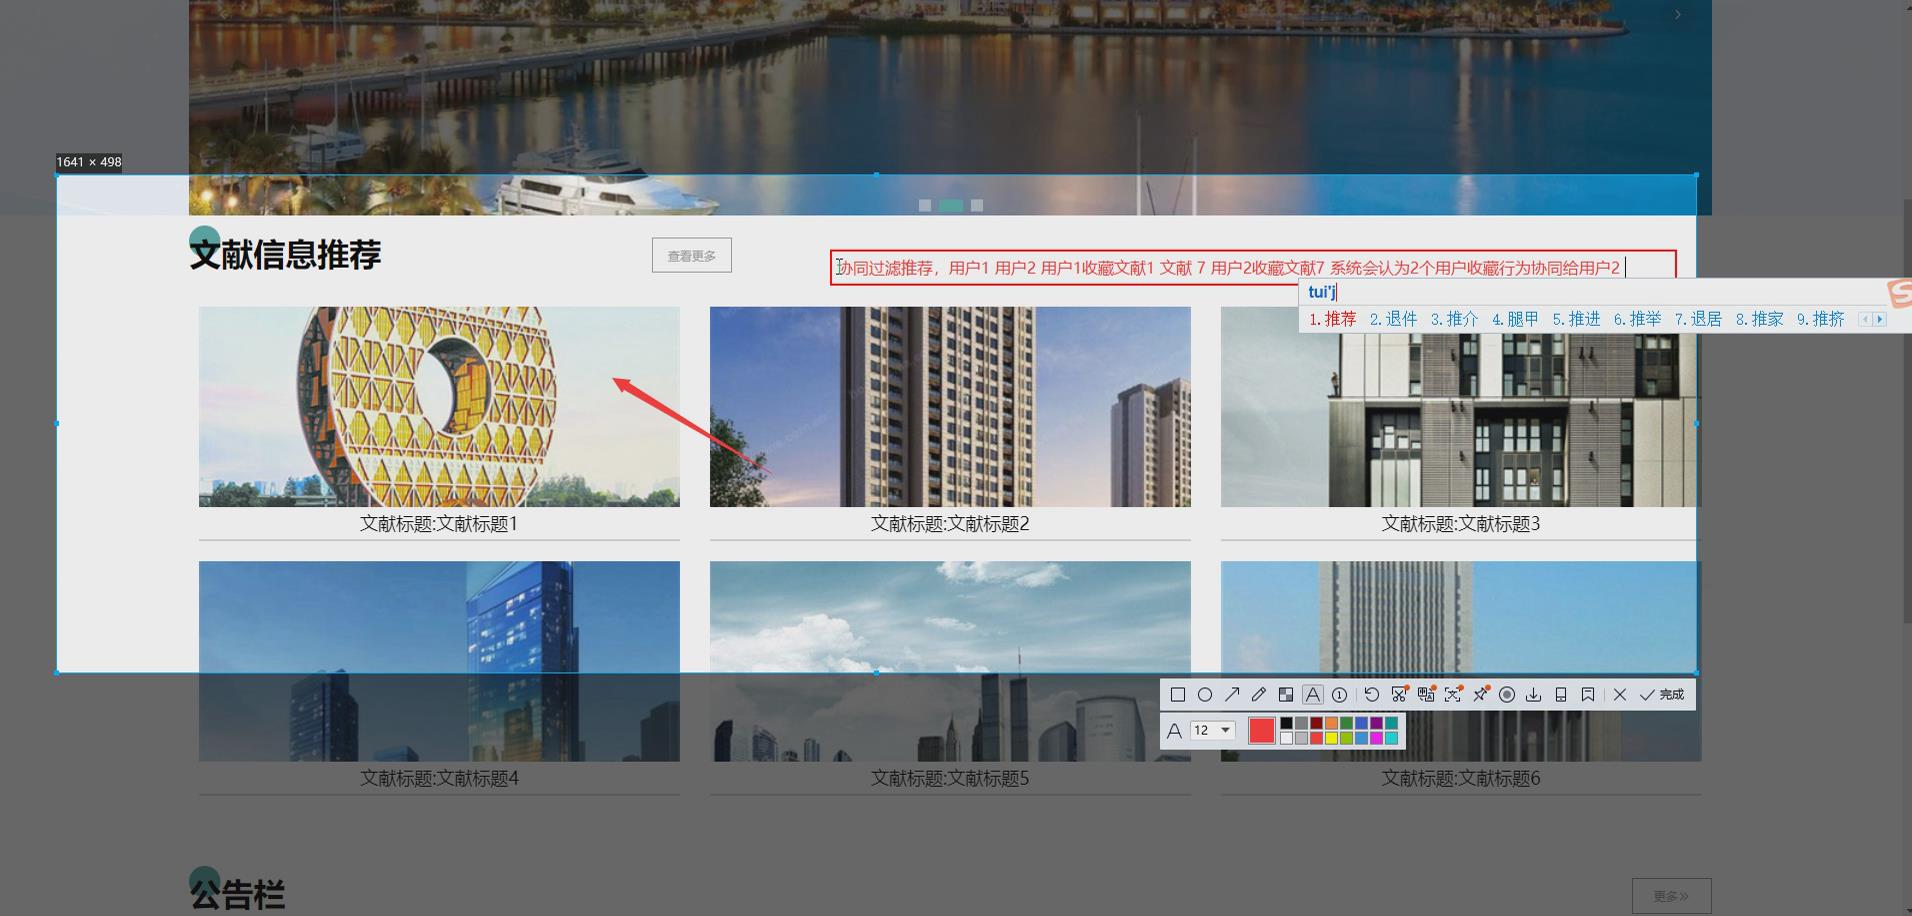The width and height of the screenshot is (1912, 916).
Task: Pick IME candidate 推举
Action: (1637, 319)
